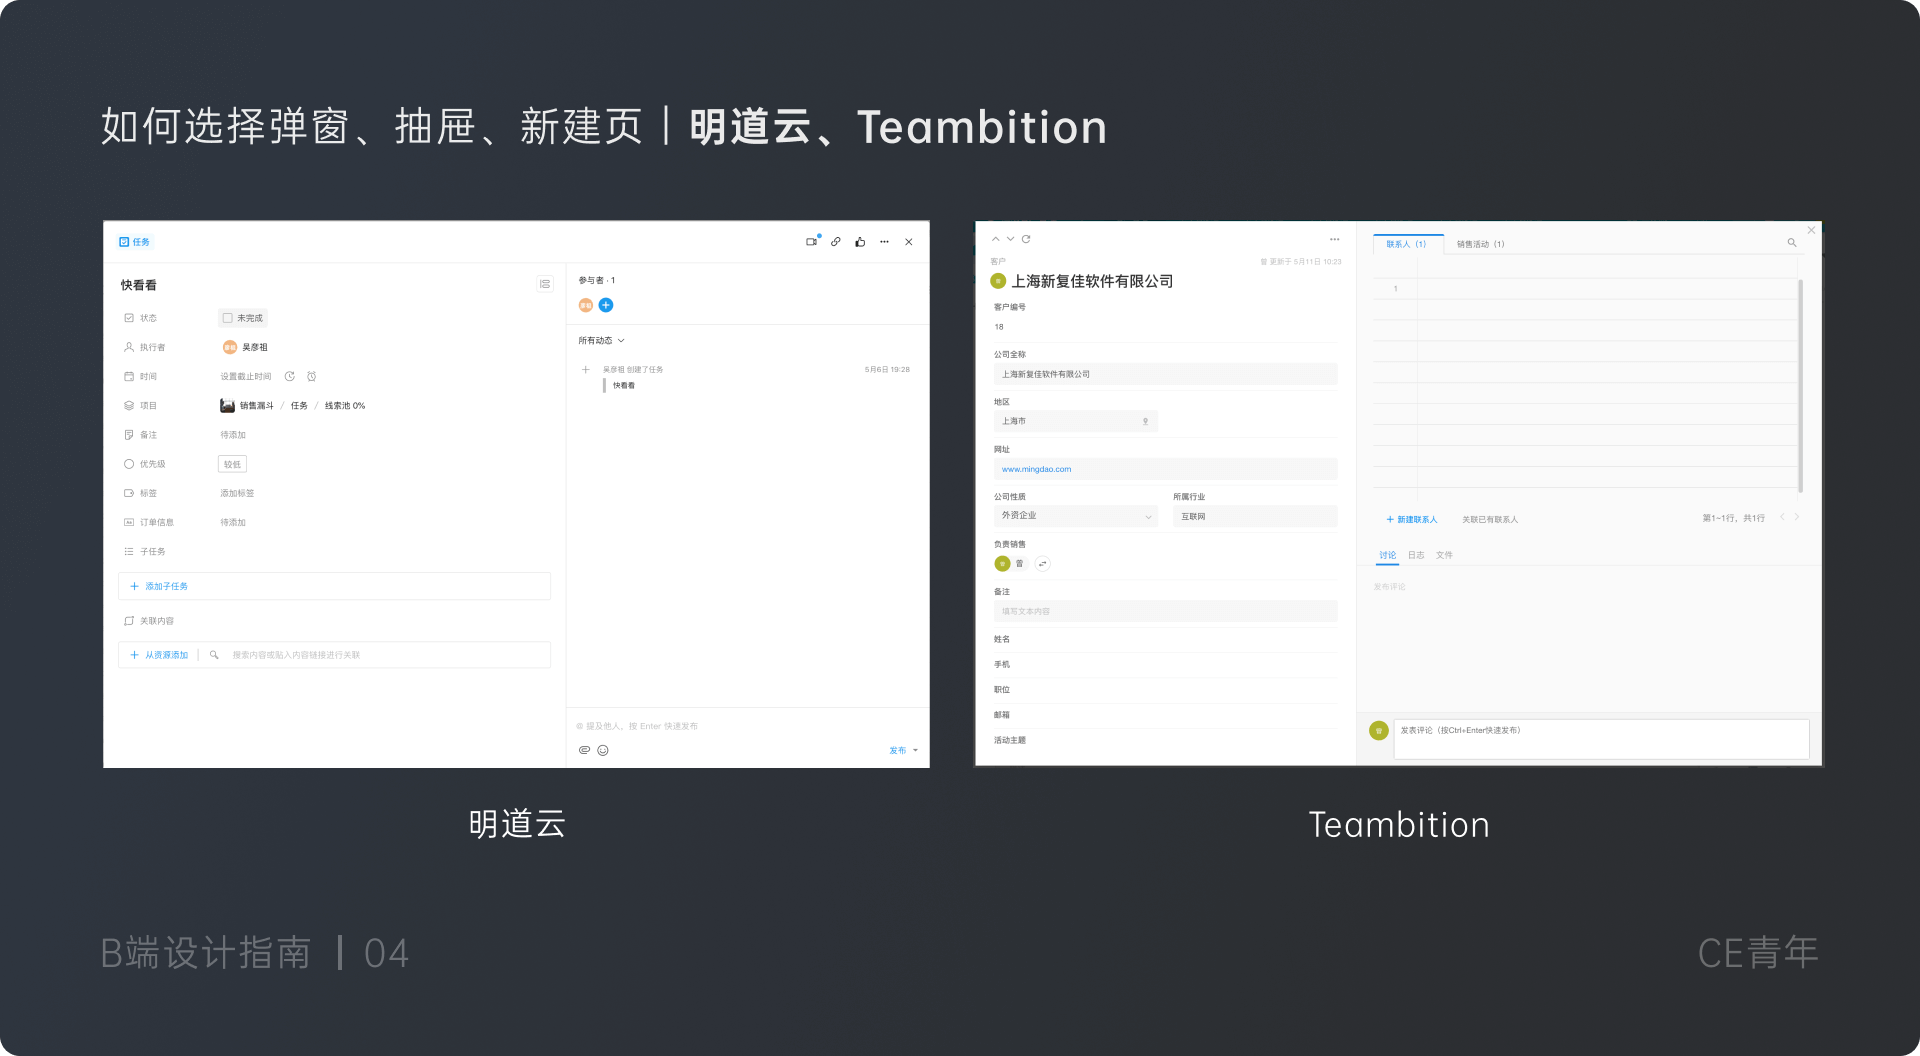Refresh the customer record
The height and width of the screenshot is (1056, 1920).
tap(1026, 239)
